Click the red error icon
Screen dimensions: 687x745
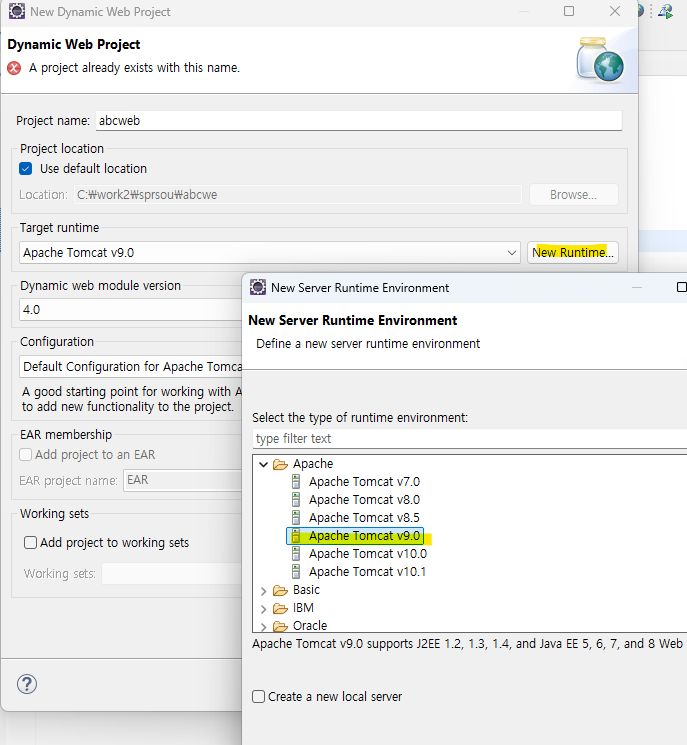[x=14, y=68]
